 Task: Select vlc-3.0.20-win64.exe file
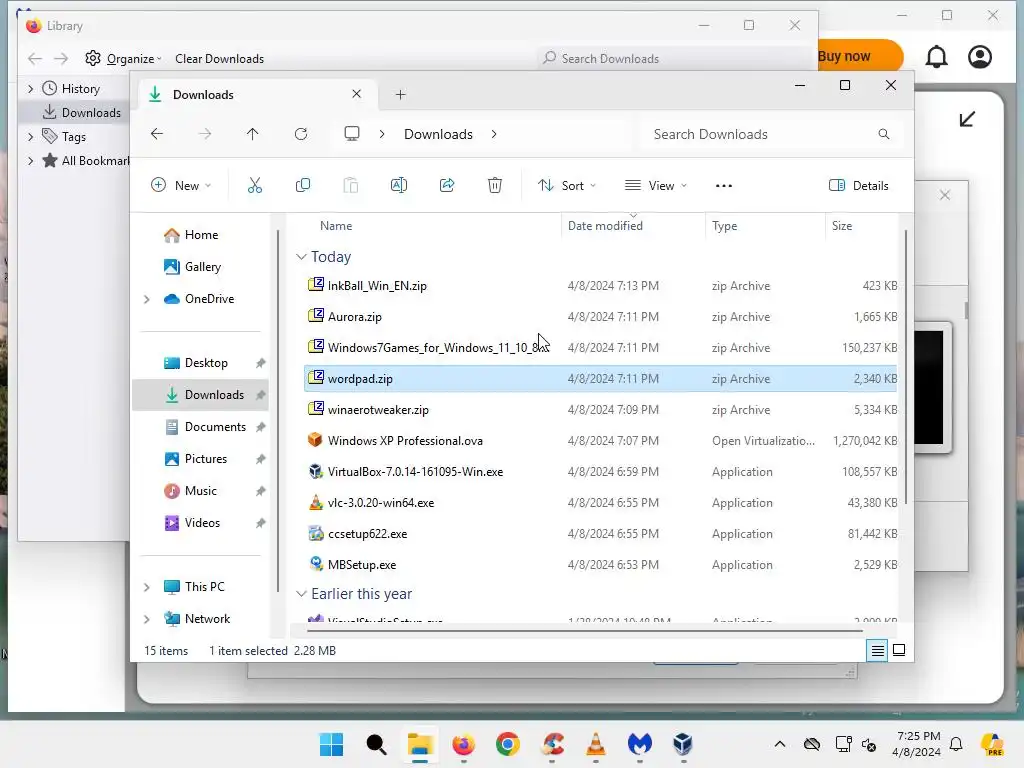(600, 503)
